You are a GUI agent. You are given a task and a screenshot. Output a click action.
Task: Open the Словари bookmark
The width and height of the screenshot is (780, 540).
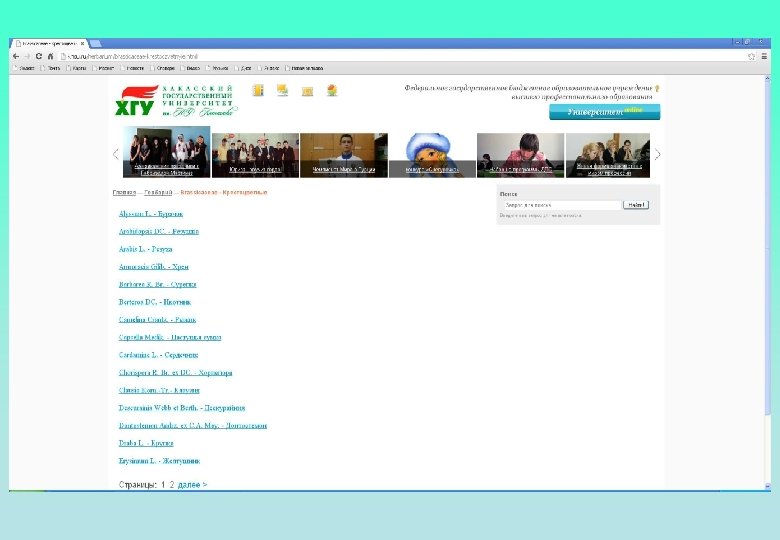(x=163, y=68)
